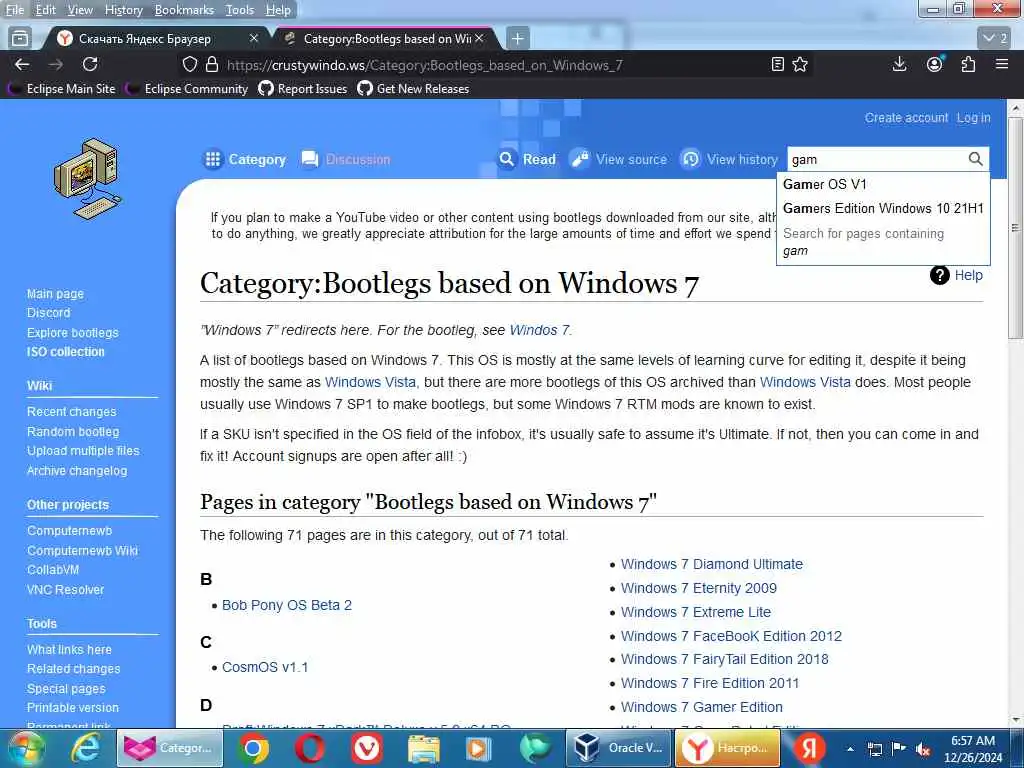Show hidden system tray icons arrow
Screen dimensions: 1024x768
850,749
